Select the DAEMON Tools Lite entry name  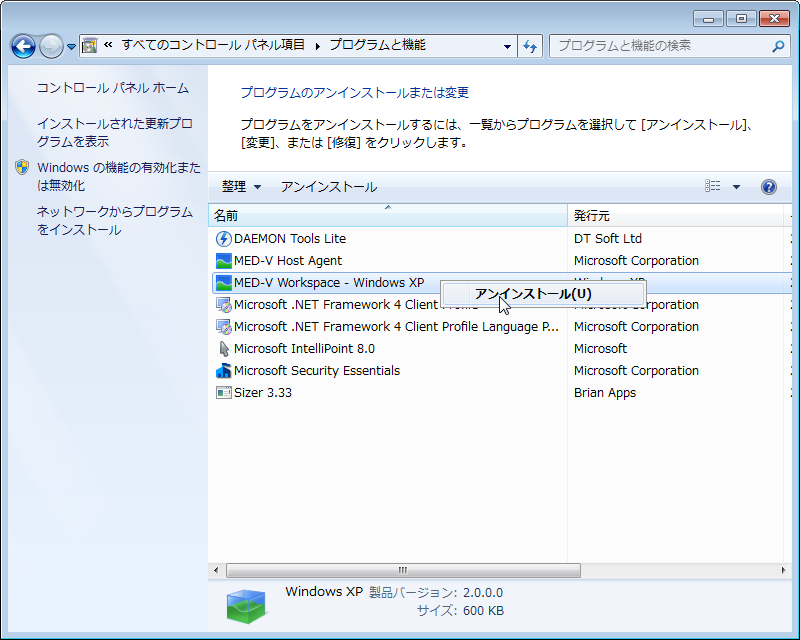click(x=290, y=239)
